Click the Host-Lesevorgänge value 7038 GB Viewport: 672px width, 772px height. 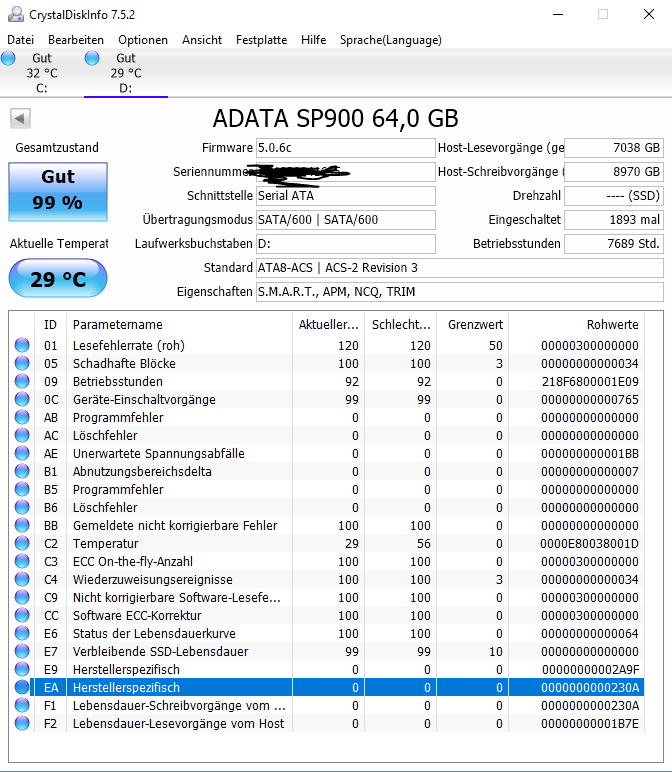pyautogui.click(x=614, y=148)
